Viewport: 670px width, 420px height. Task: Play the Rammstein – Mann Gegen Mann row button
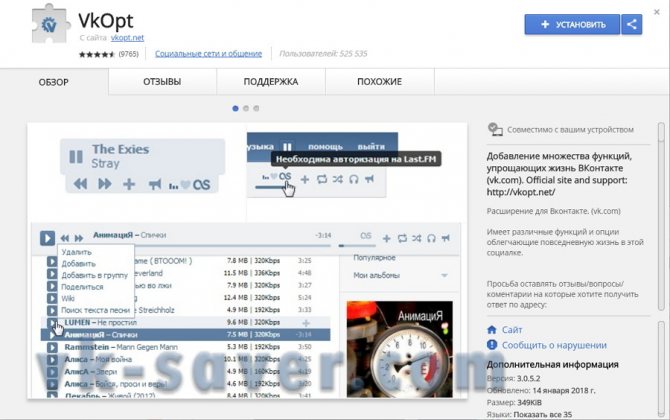[x=52, y=347]
